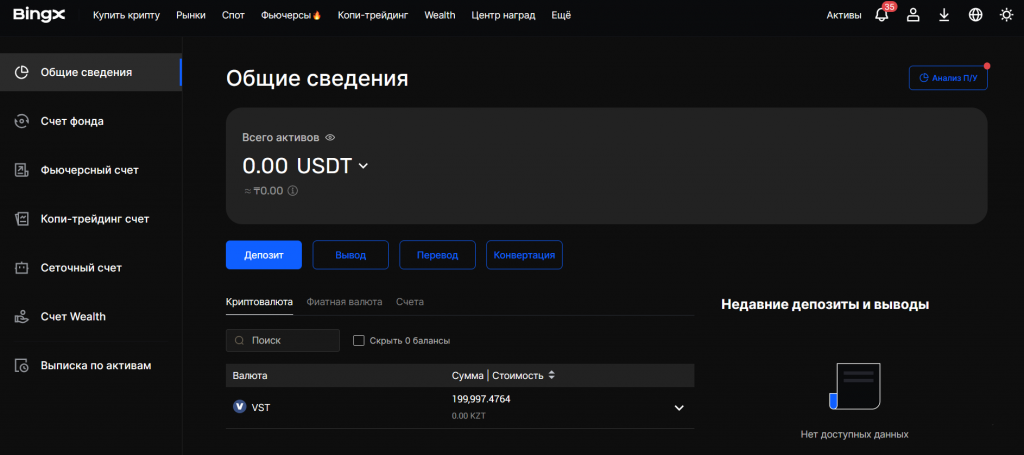The height and width of the screenshot is (455, 1024).
Task: Click the Сеточный счет robot icon
Action: [x=22, y=268]
